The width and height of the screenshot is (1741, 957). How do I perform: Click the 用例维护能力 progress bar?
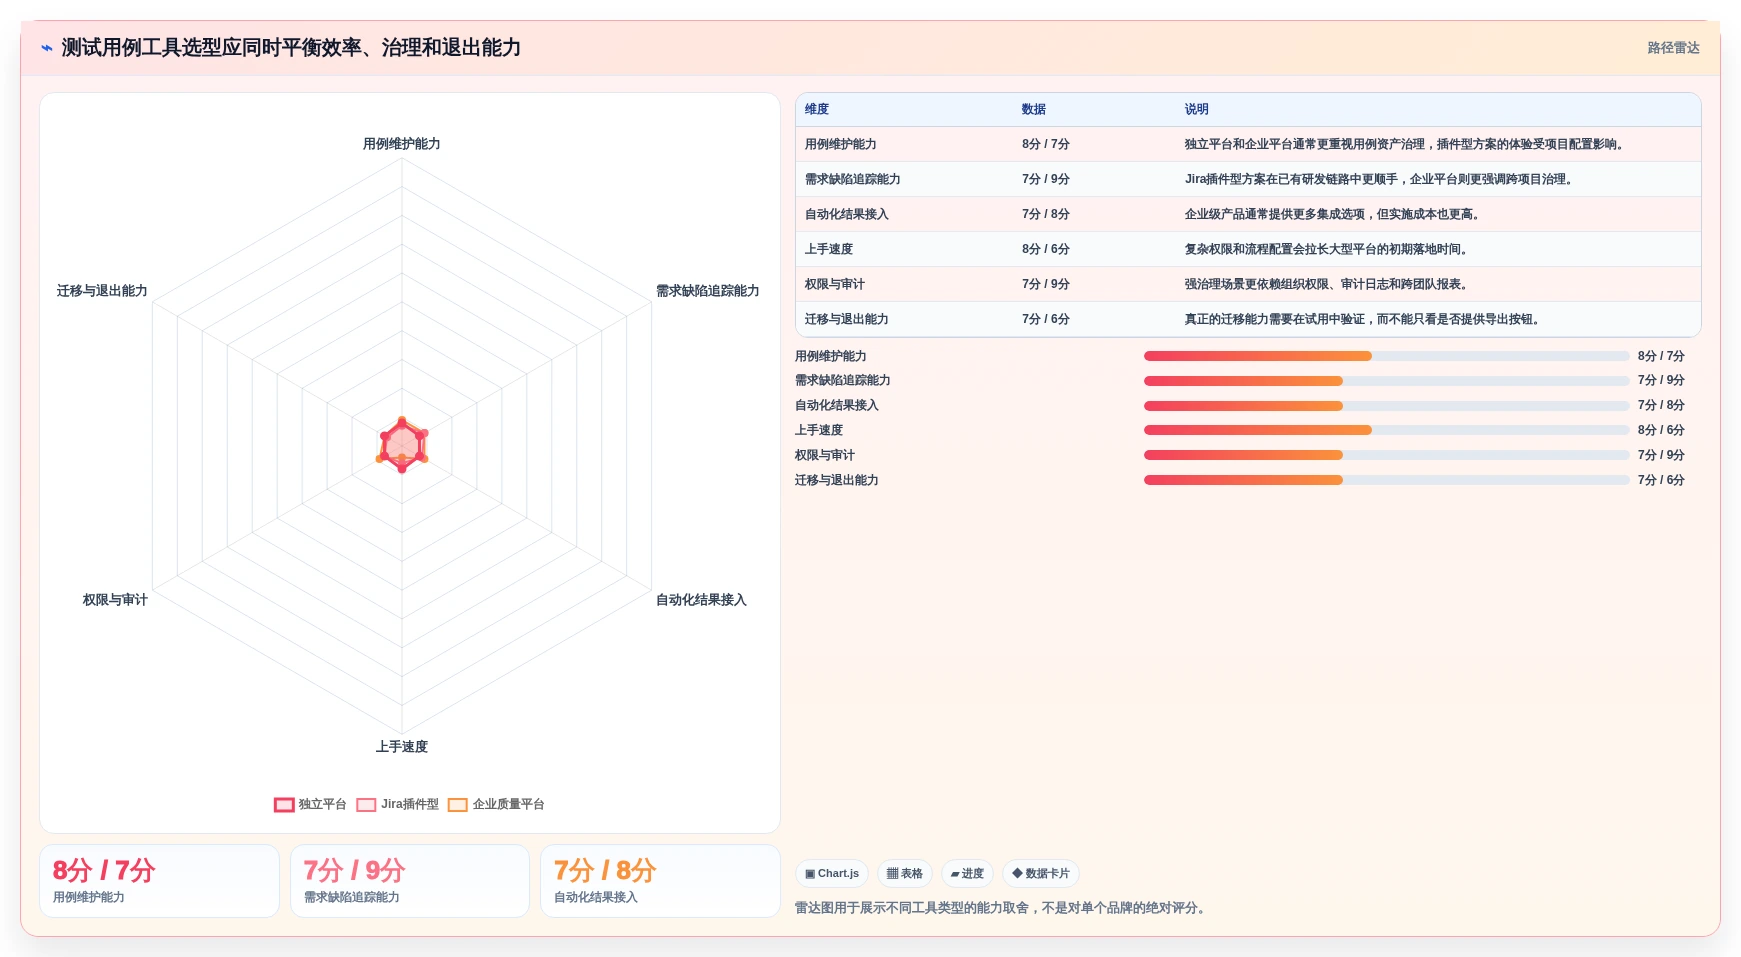click(1387, 356)
